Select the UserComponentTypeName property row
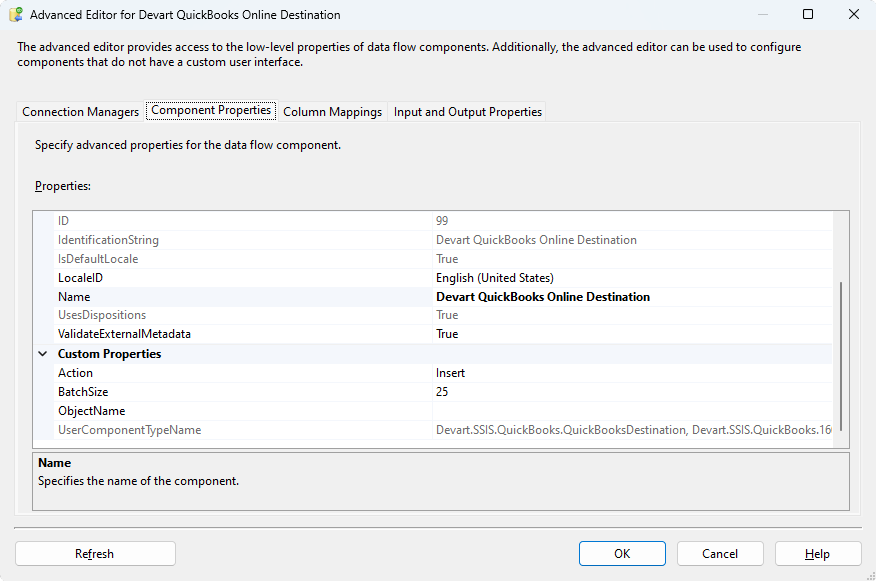This screenshot has height=581, width=876. pyautogui.click(x=129, y=430)
